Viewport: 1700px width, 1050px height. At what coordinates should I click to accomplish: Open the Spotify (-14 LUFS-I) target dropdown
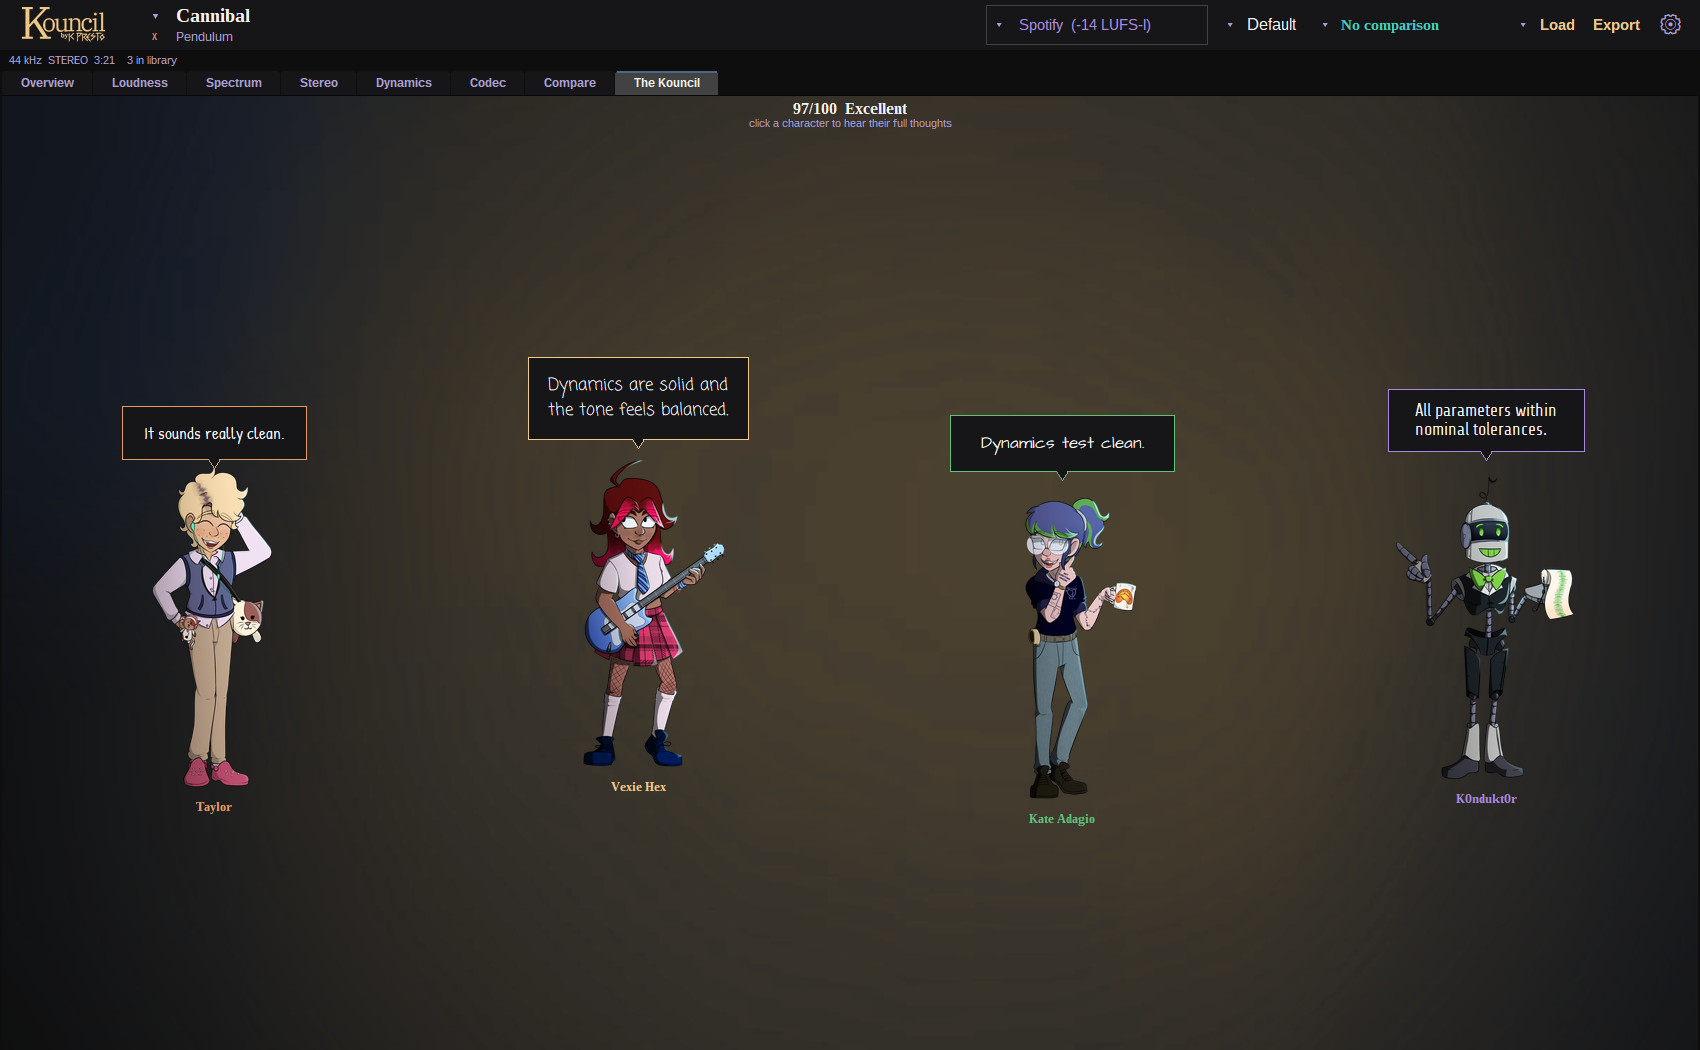click(x=1096, y=25)
